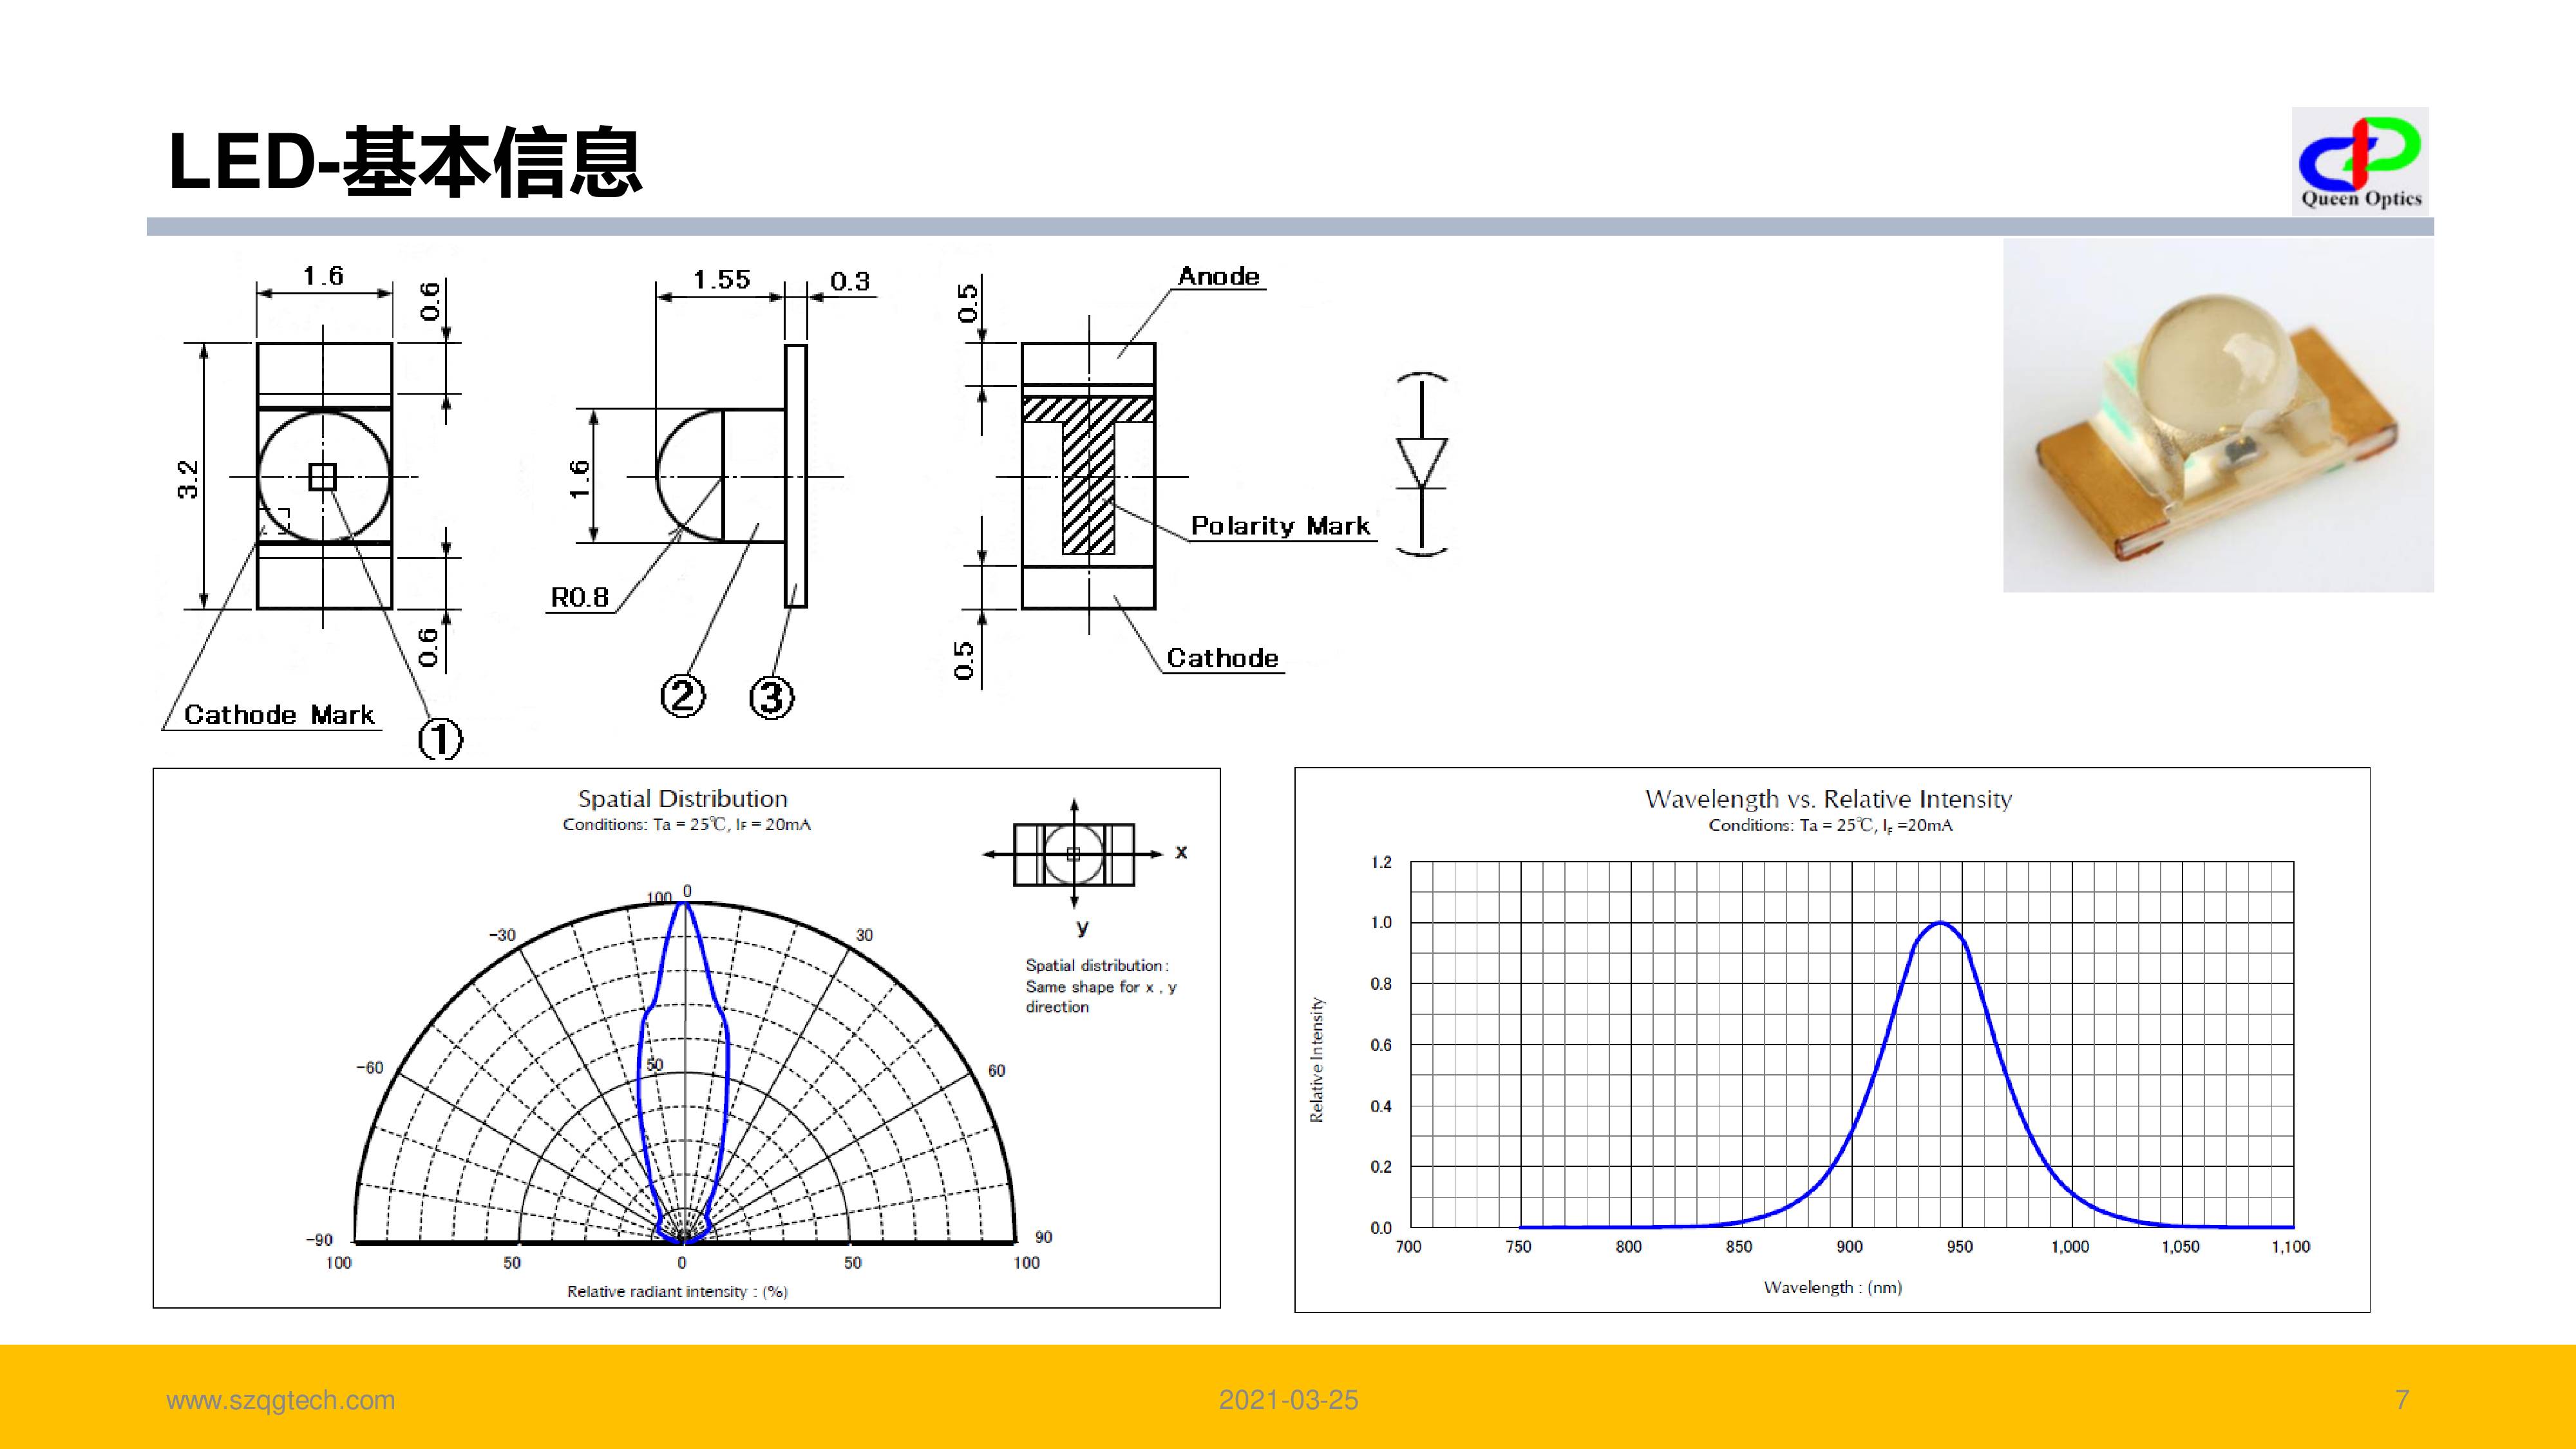The height and width of the screenshot is (1449, 2576).
Task: Click the Polarity Mark label
Action: 1279,526
